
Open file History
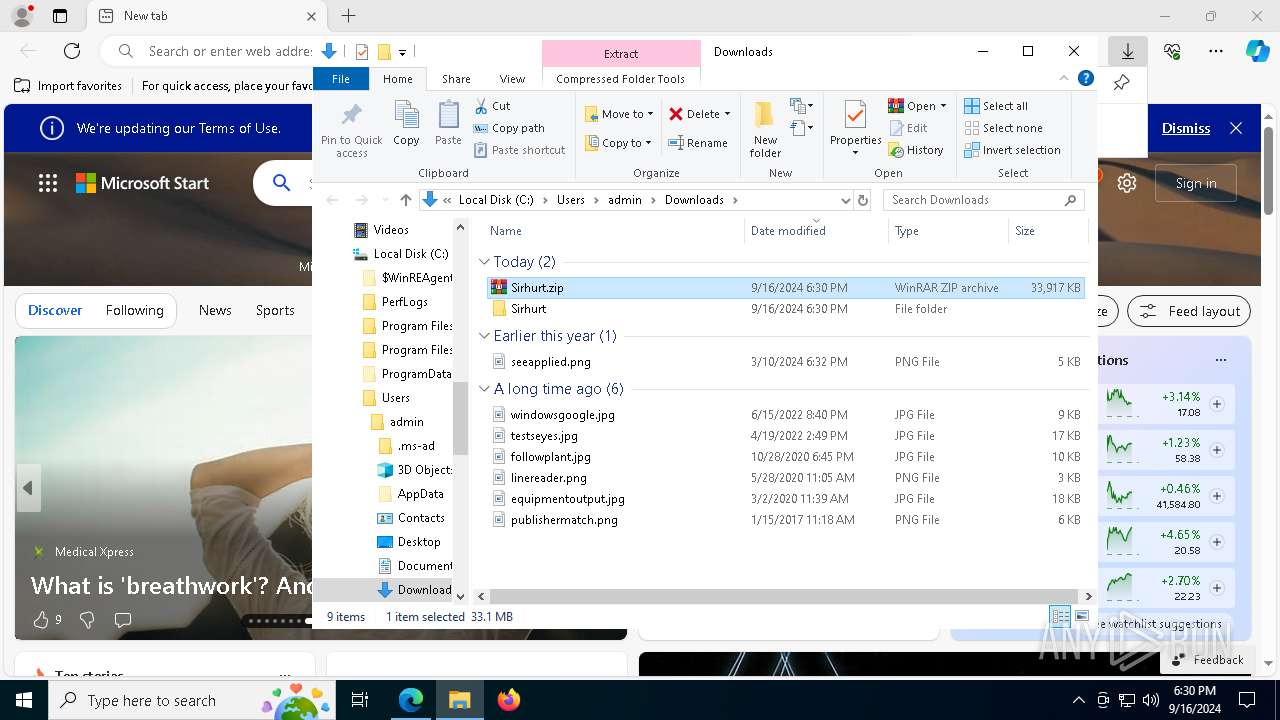[x=916, y=150]
